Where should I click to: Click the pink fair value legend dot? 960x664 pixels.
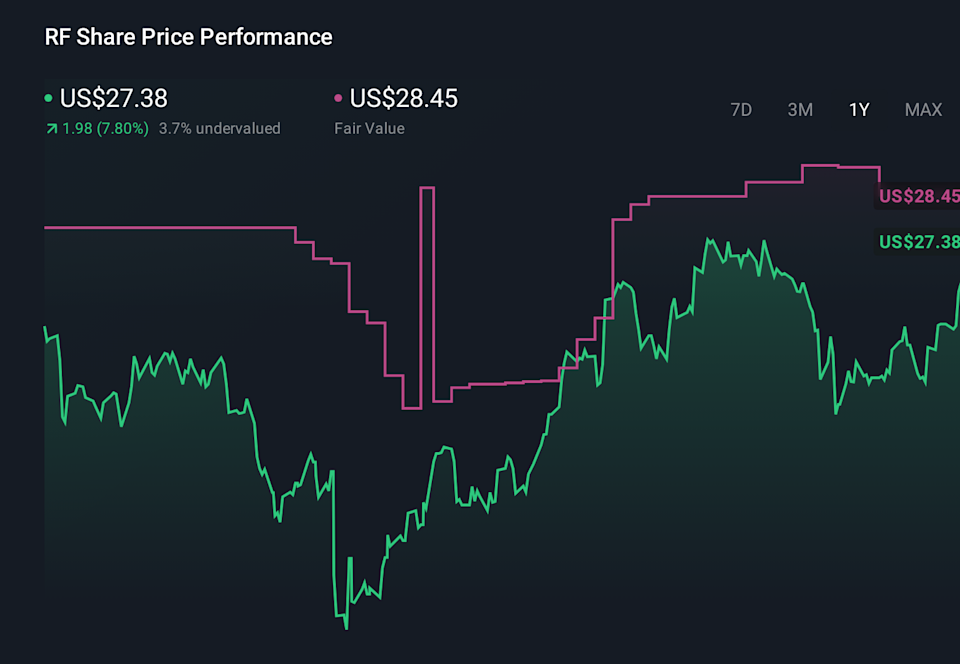tap(338, 98)
